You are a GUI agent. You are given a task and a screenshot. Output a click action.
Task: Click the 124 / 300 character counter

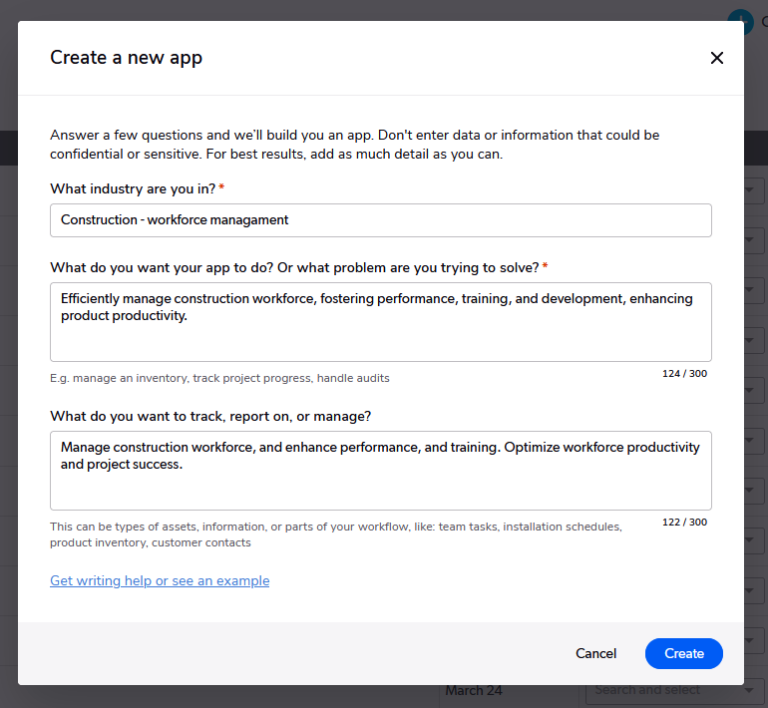(x=684, y=373)
